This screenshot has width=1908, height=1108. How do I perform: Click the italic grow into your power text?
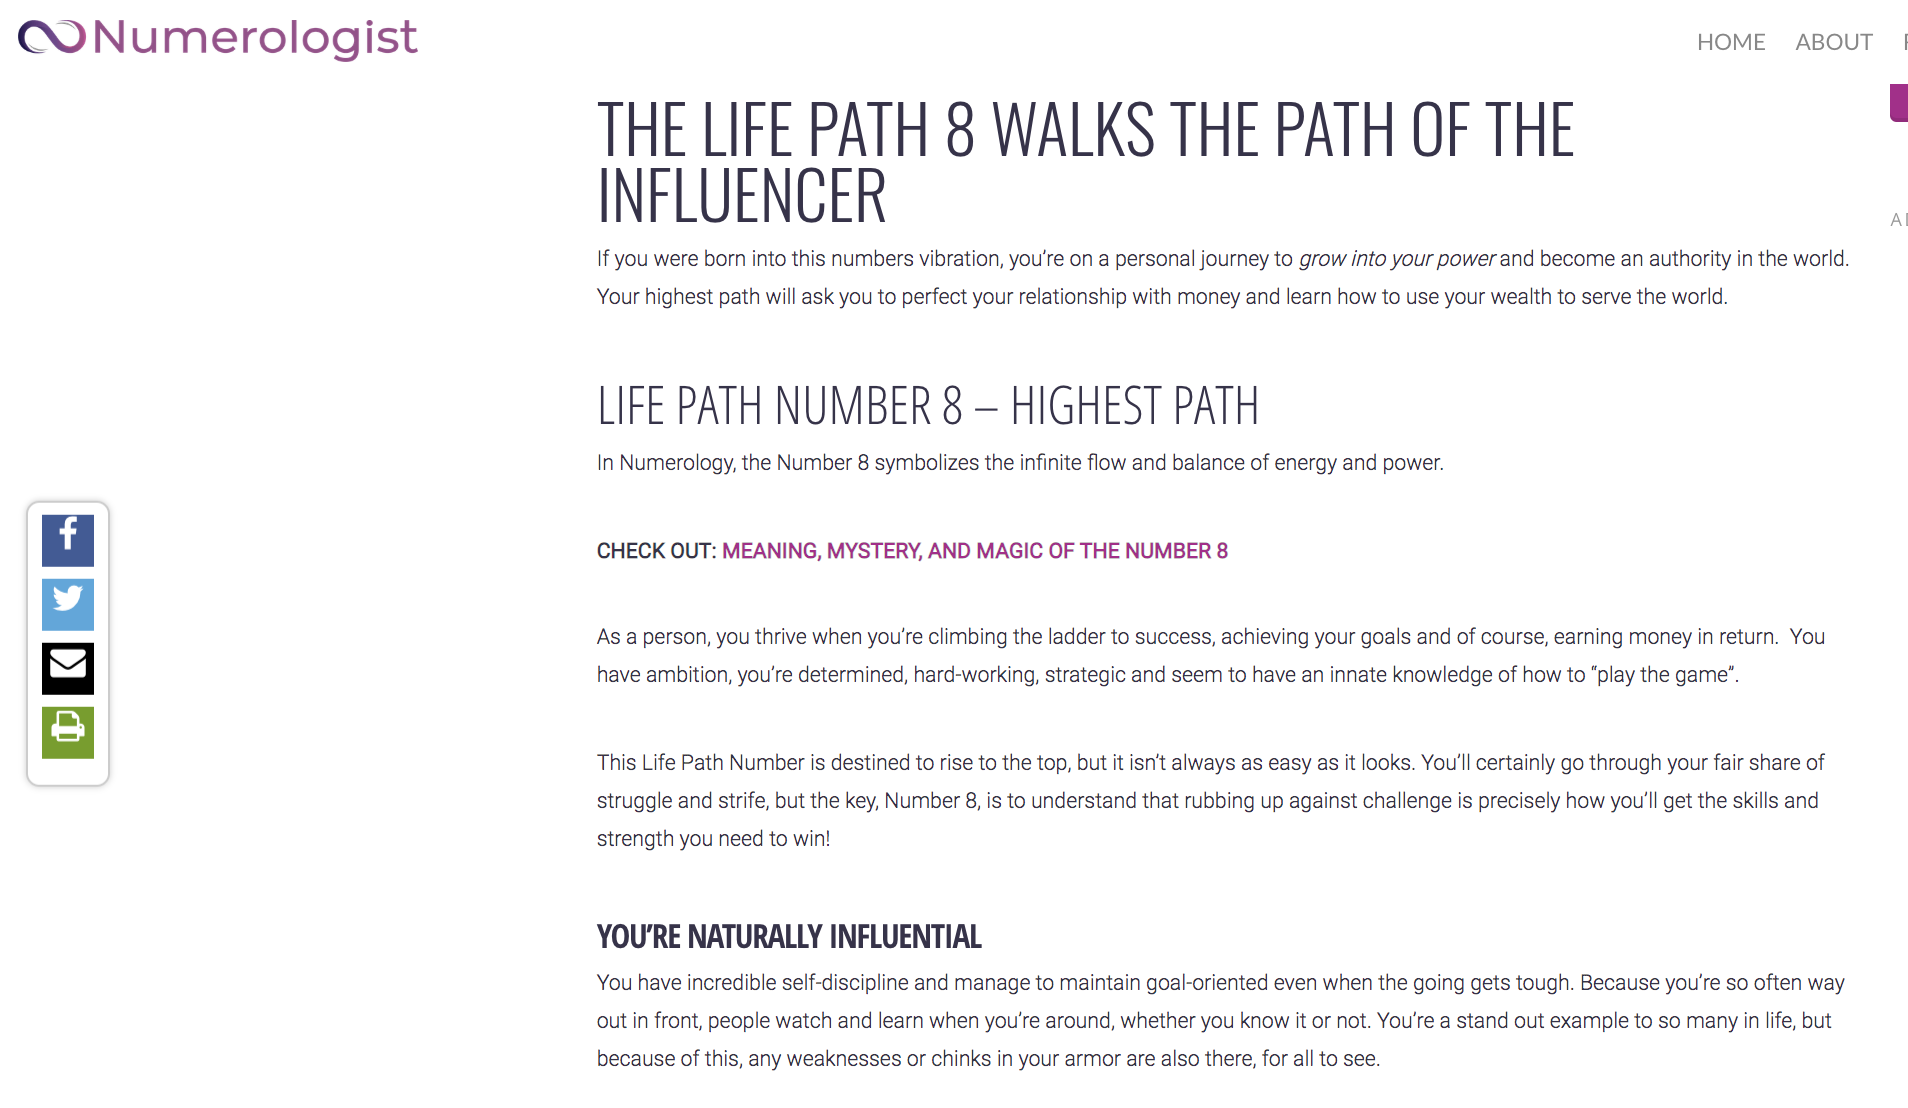click(1396, 258)
